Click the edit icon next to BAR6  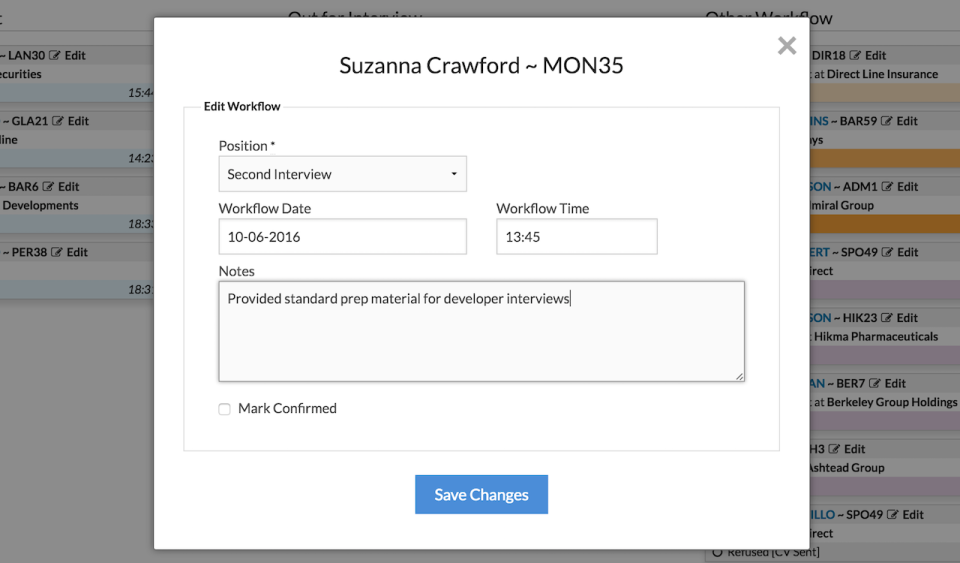[48, 187]
